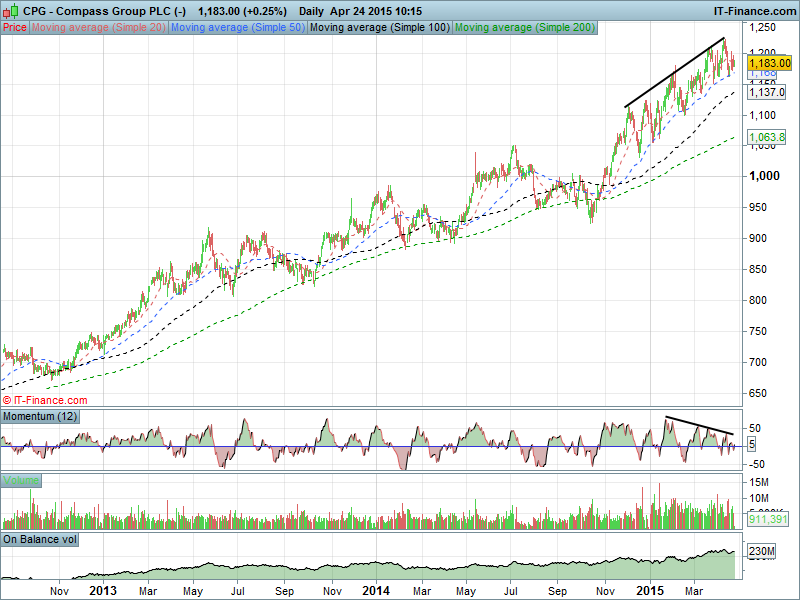Open the Momentum (12) indicator label
This screenshot has width=800, height=600.
click(40, 415)
